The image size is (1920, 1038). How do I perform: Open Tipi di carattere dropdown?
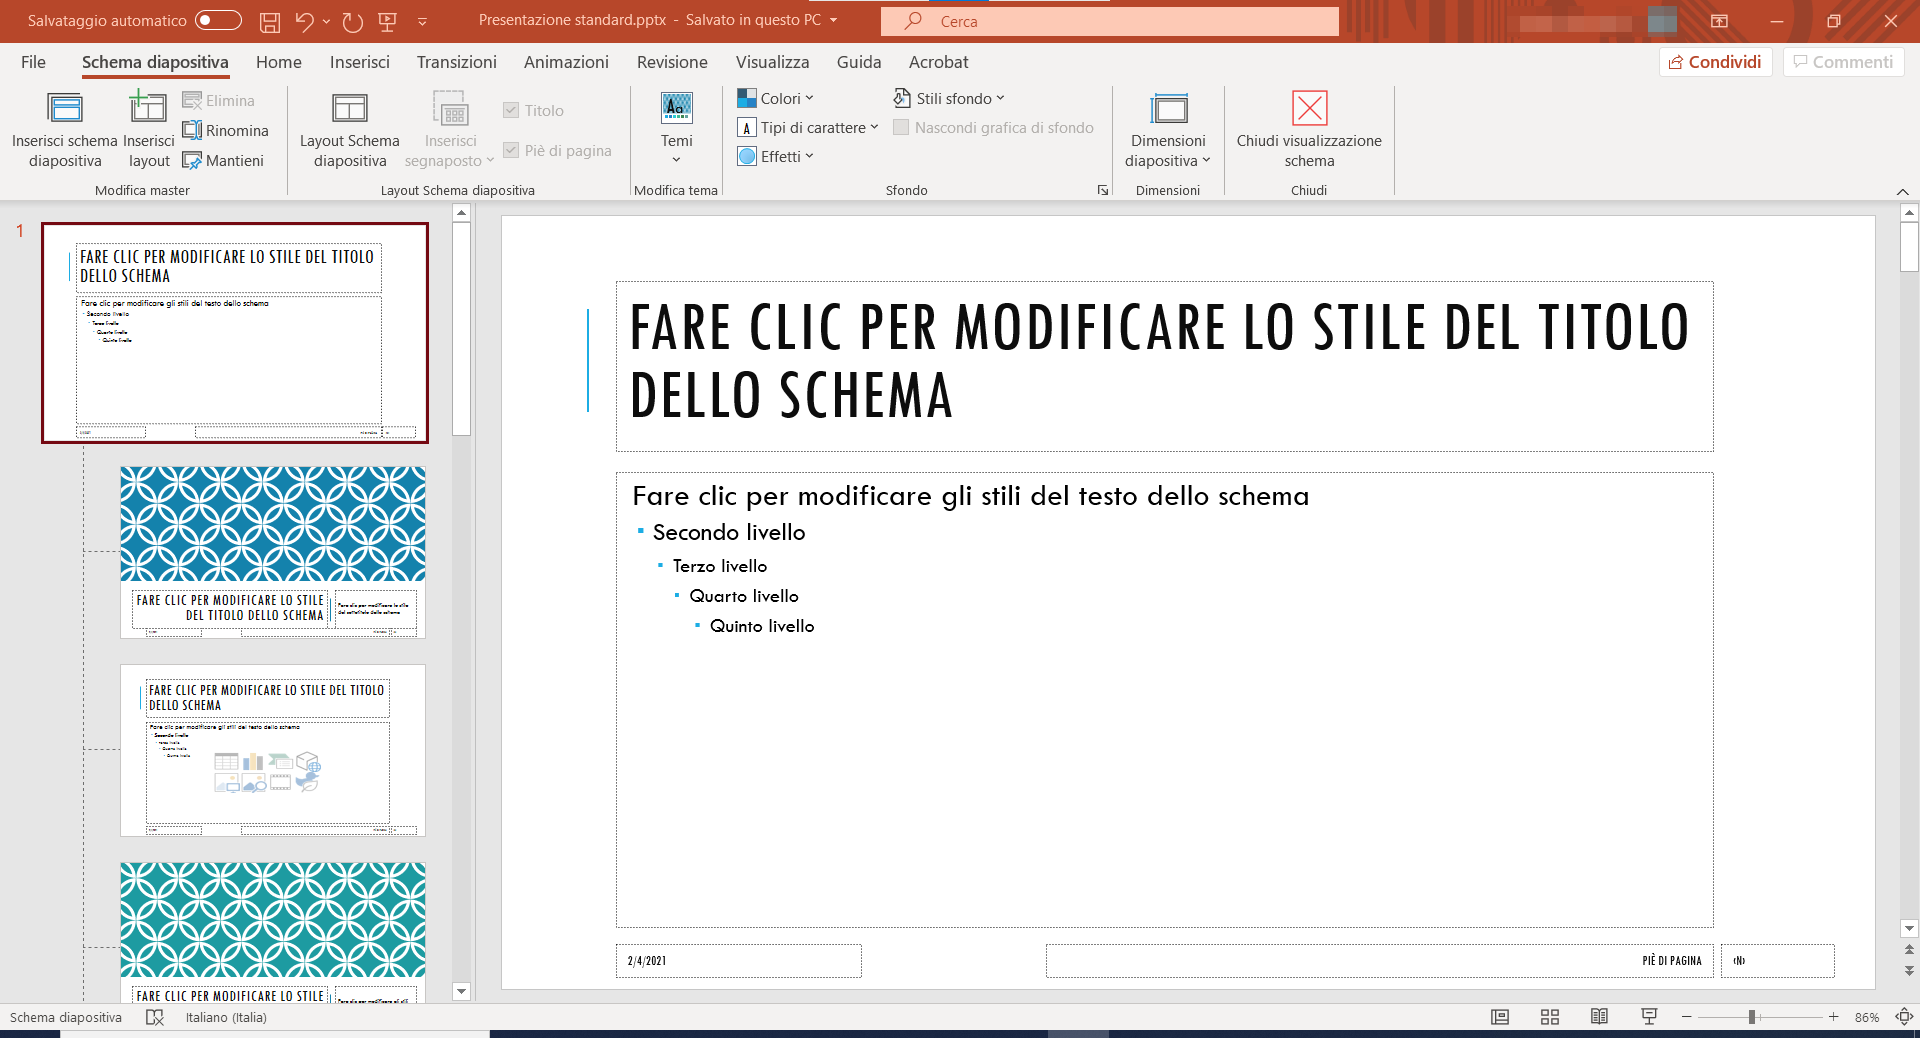pyautogui.click(x=808, y=128)
